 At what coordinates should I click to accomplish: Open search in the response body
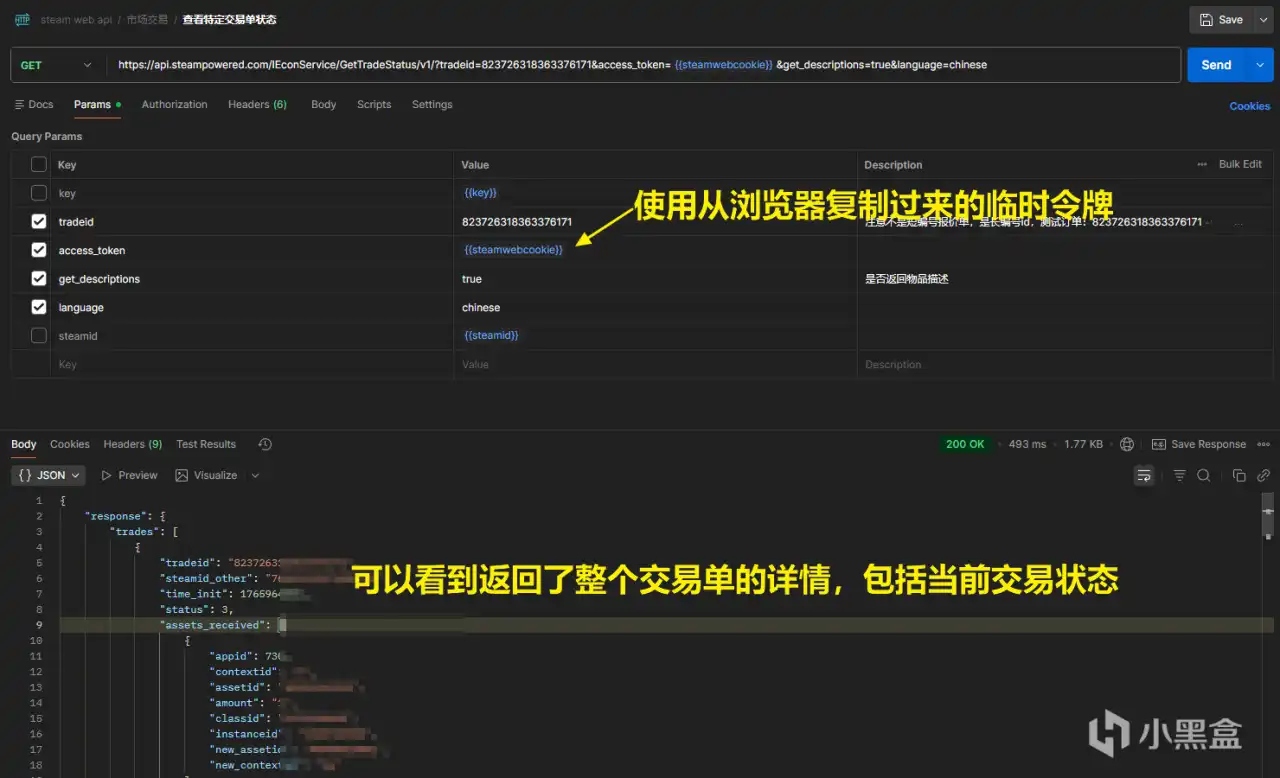[1203, 476]
